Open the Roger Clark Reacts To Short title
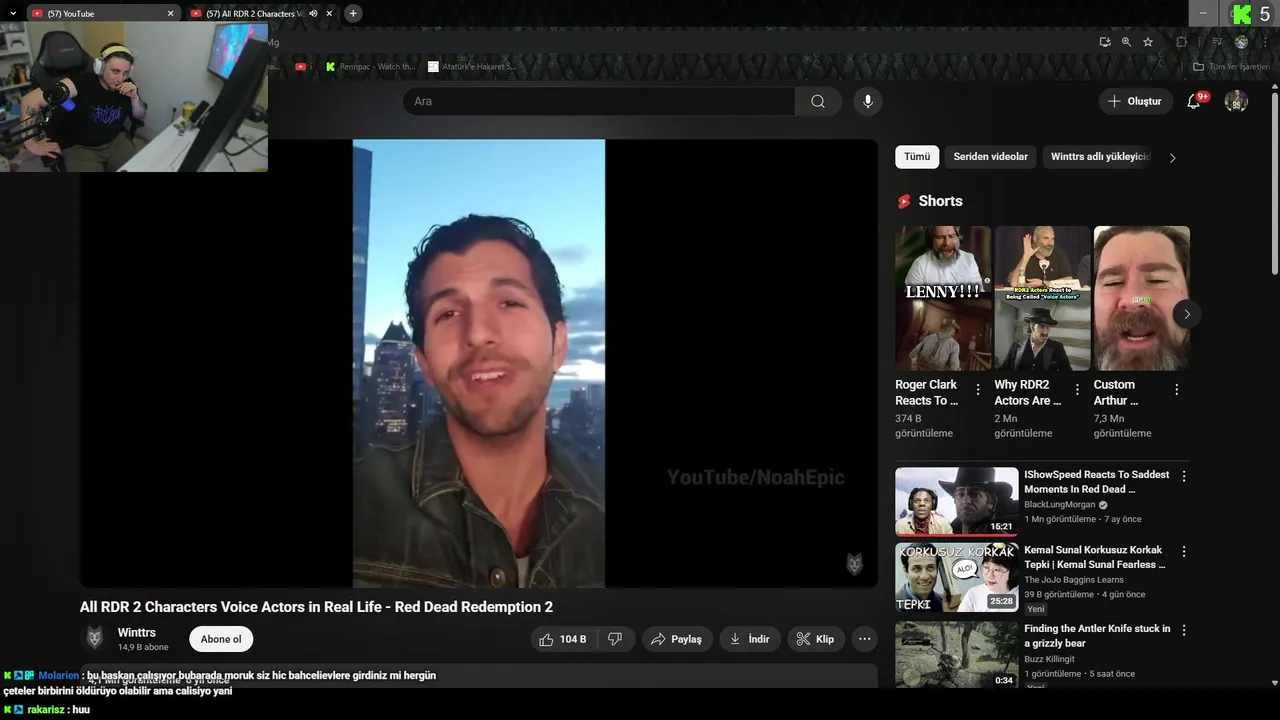Viewport: 1280px width, 720px height. coord(926,392)
